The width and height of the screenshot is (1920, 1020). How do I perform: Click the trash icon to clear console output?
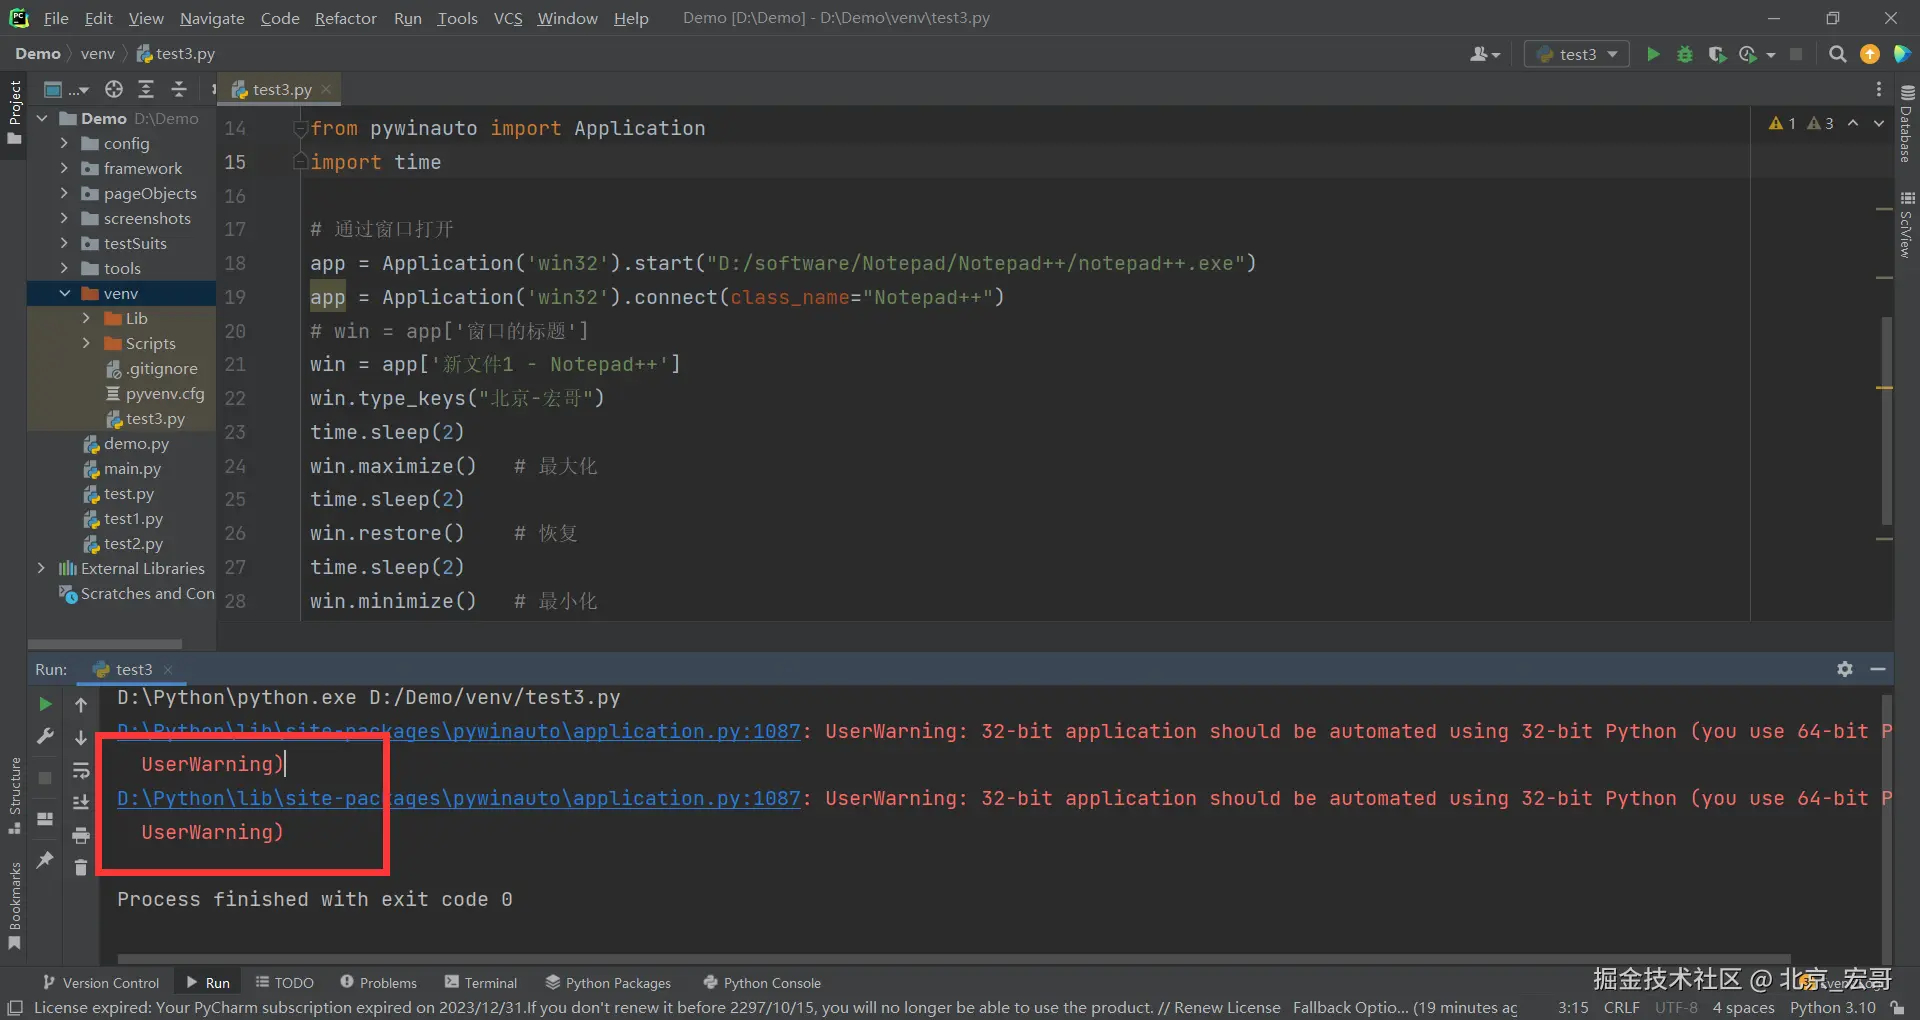click(81, 867)
